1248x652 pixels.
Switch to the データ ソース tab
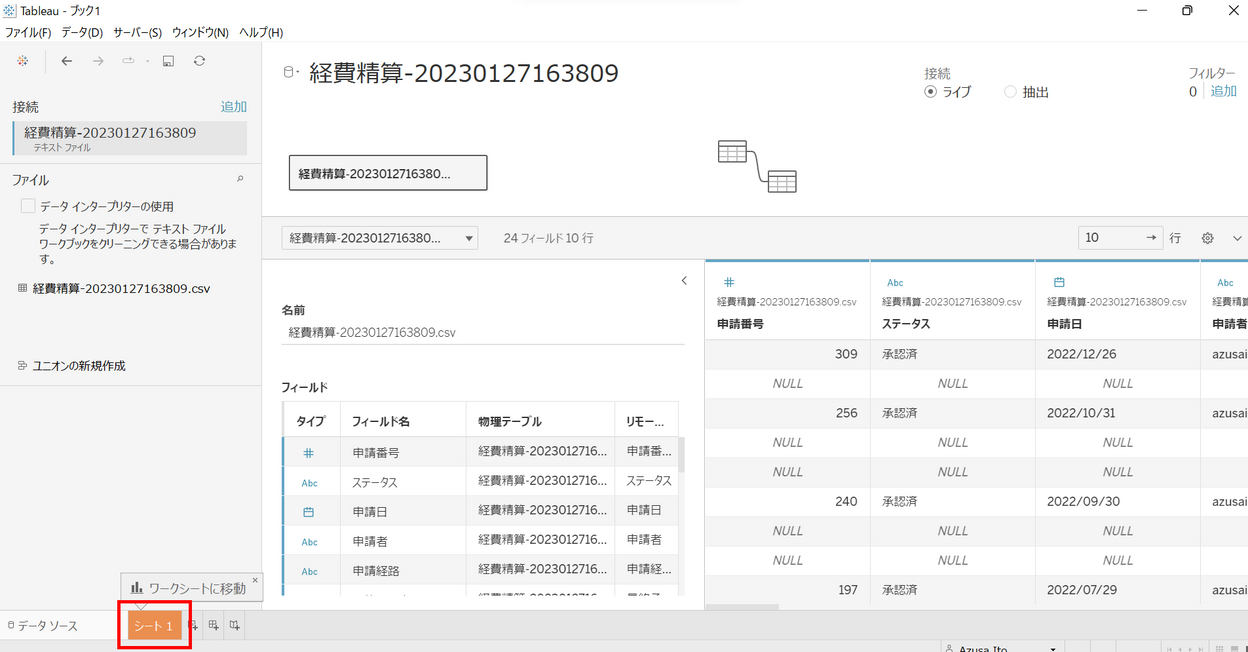click(x=42, y=626)
